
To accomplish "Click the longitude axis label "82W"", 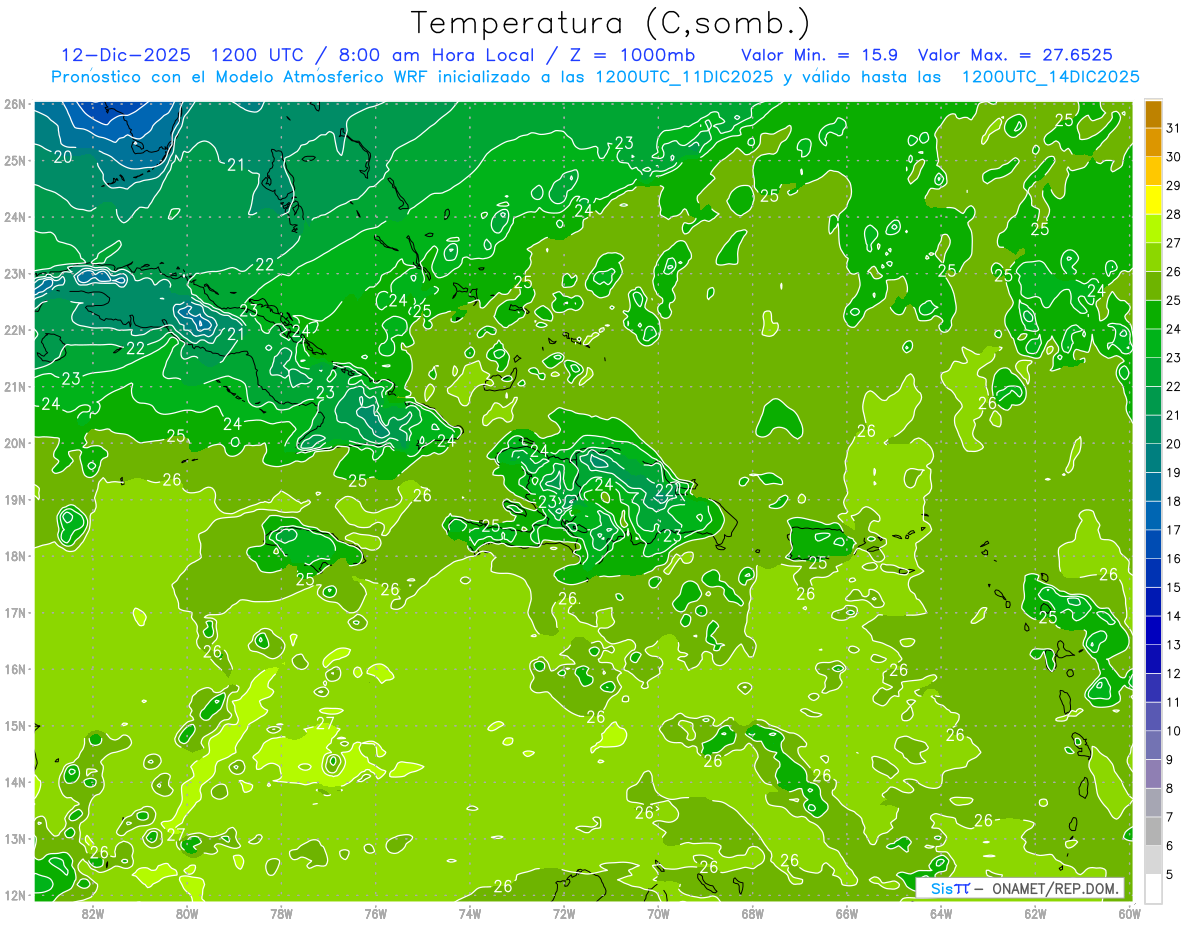I will (93, 913).
